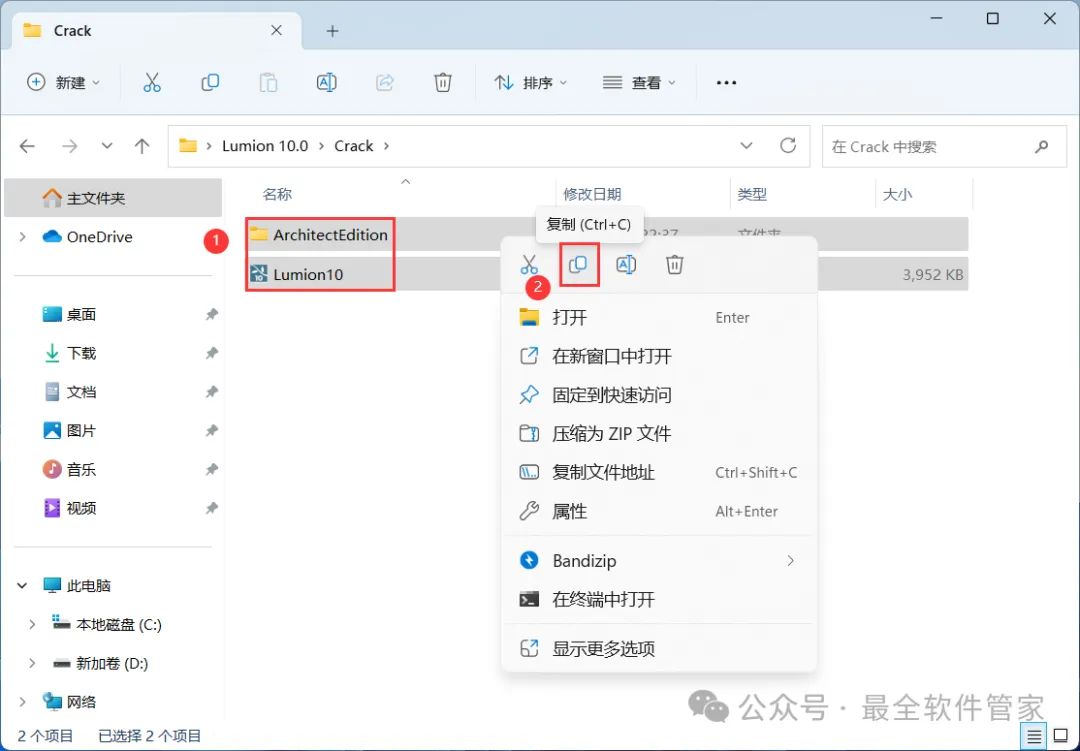Open a new tab with plus button
This screenshot has width=1080, height=751.
pos(333,31)
